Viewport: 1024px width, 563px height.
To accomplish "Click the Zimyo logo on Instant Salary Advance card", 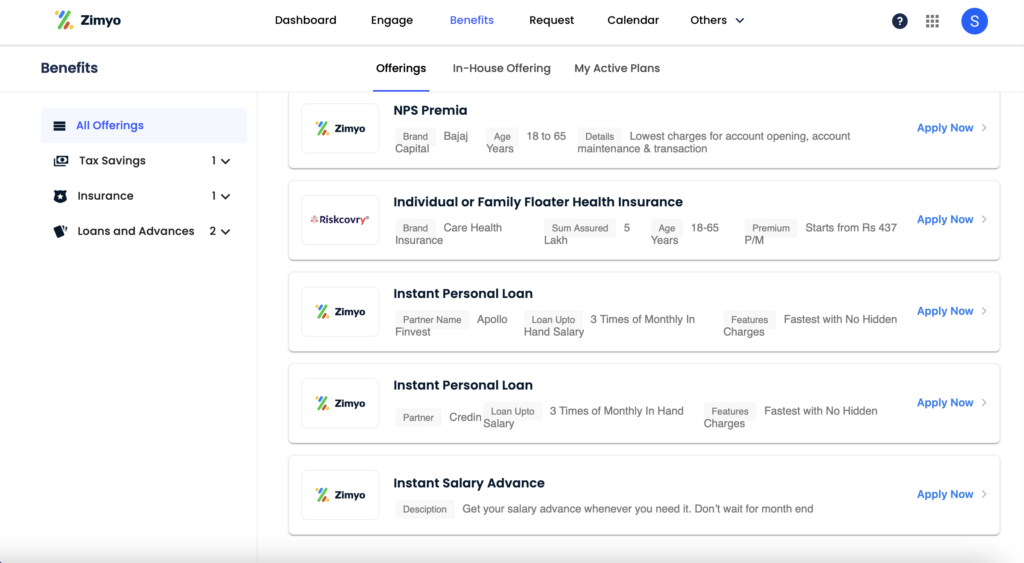I will point(340,494).
